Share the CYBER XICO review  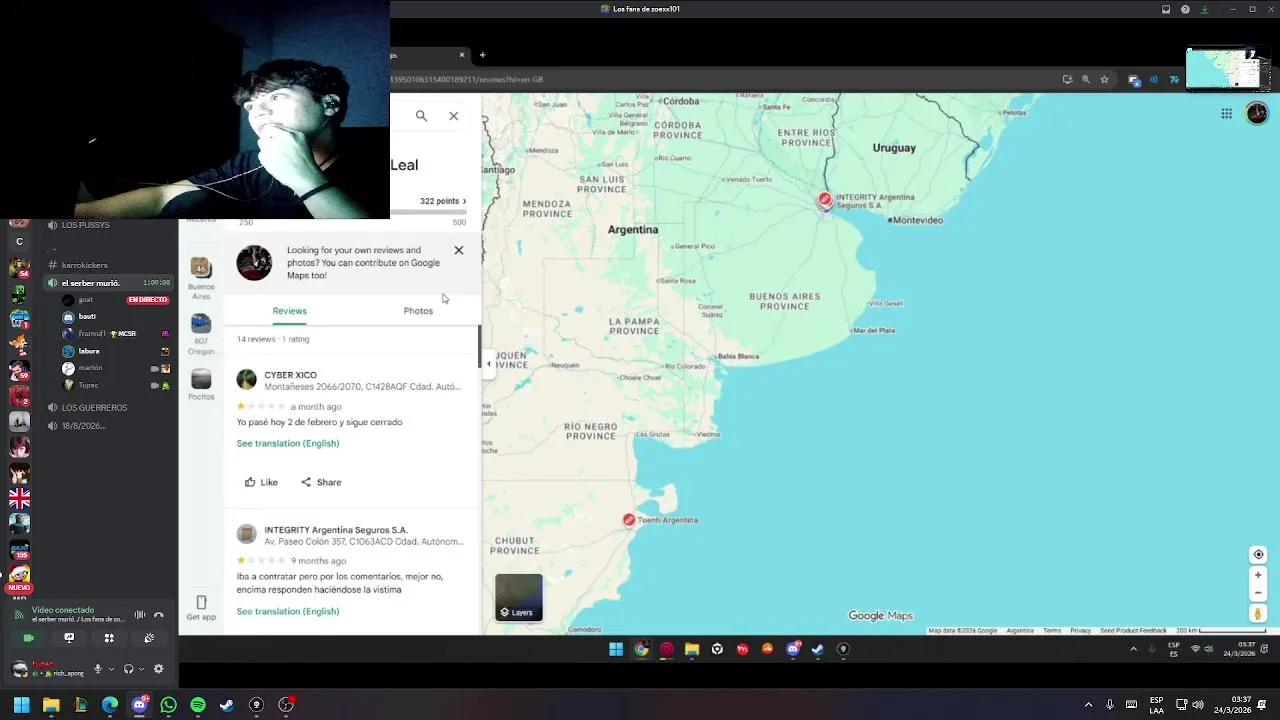click(321, 482)
